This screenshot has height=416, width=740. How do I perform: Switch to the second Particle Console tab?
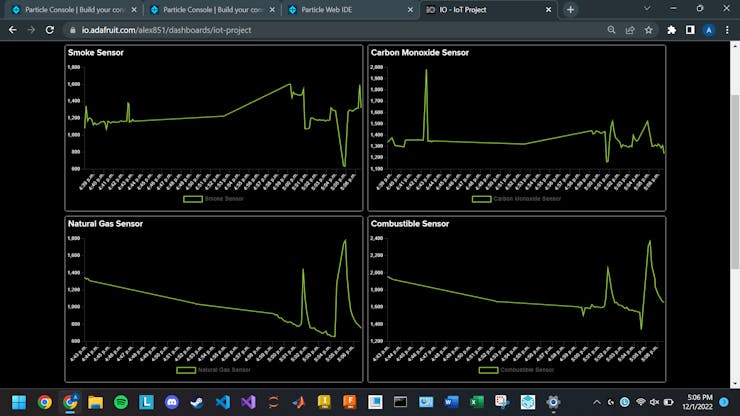[212, 9]
